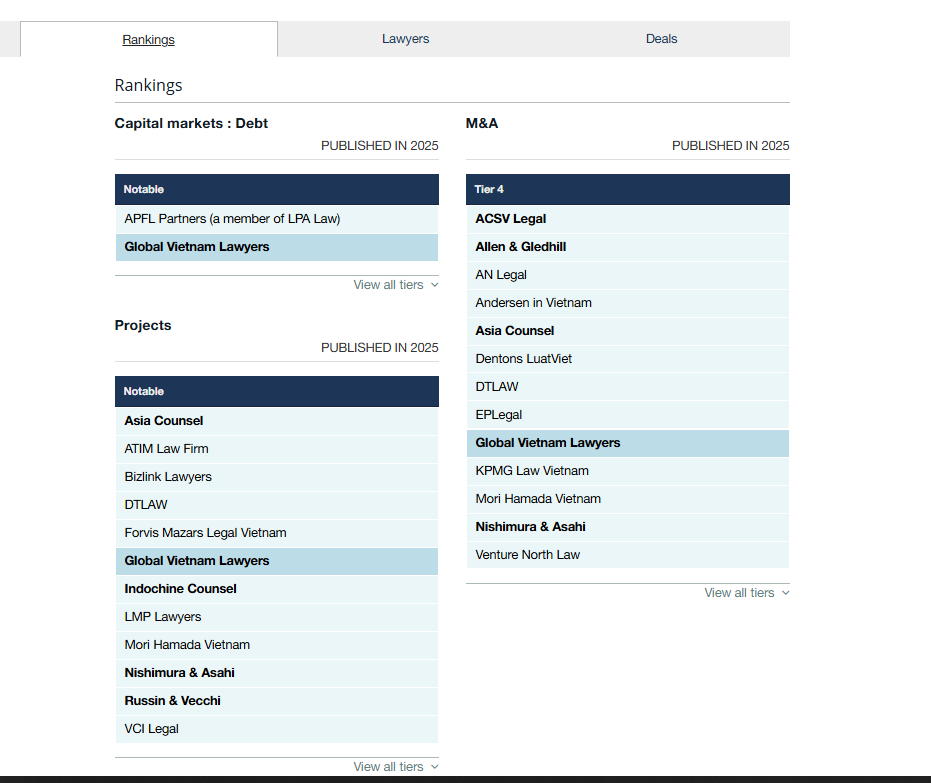
Task: Click KPMG Law Vietnam link
Action: pyautogui.click(x=531, y=471)
